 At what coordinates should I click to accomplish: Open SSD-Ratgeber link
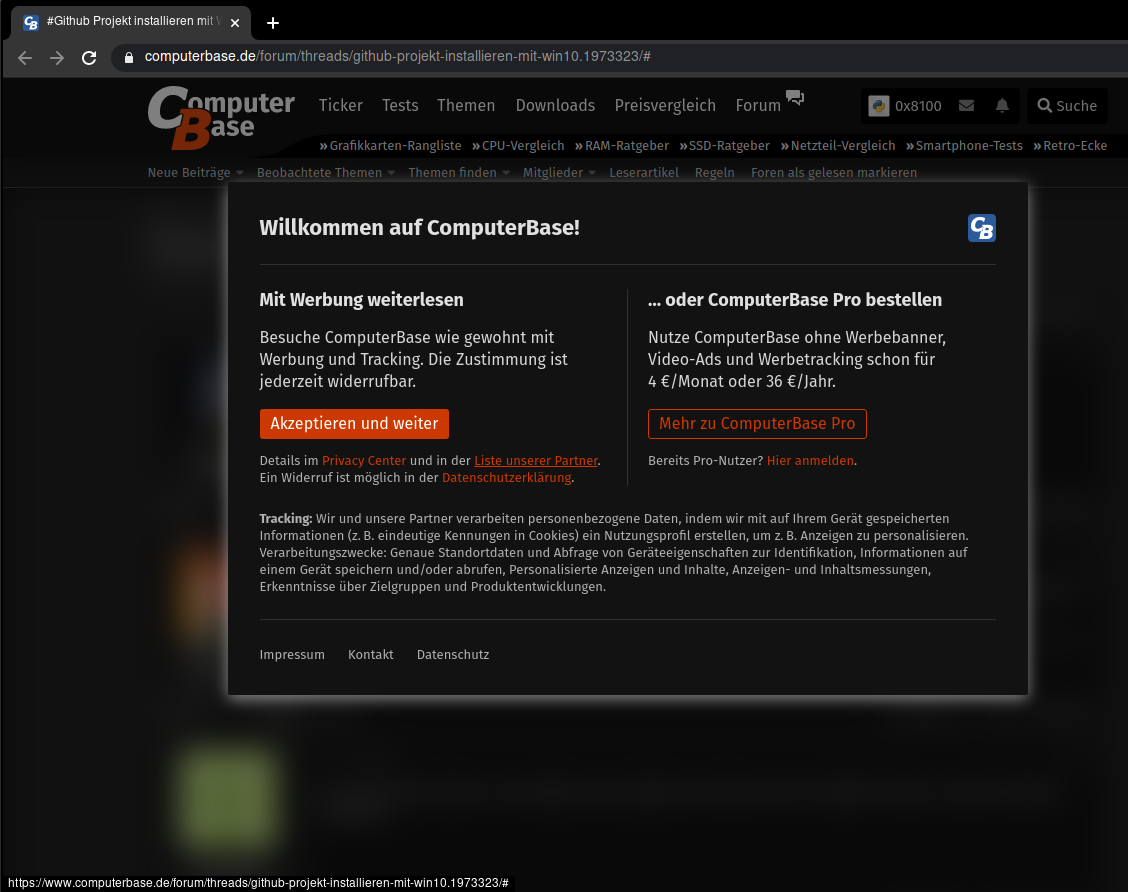click(x=724, y=145)
